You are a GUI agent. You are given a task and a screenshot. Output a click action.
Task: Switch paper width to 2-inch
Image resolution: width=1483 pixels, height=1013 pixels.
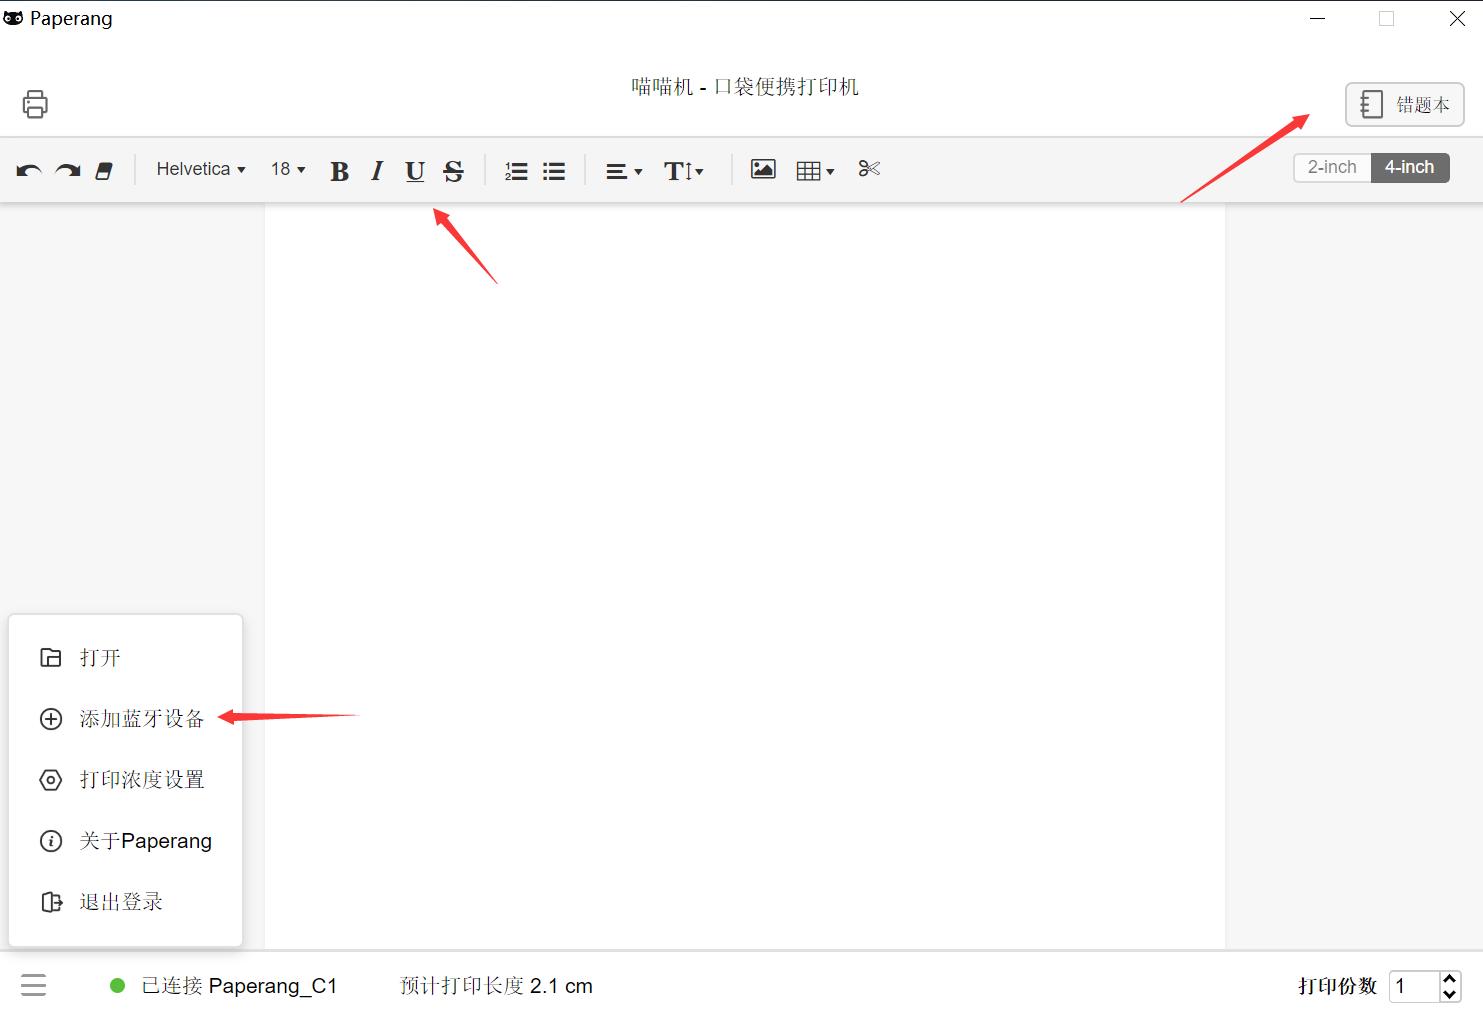tap(1332, 167)
